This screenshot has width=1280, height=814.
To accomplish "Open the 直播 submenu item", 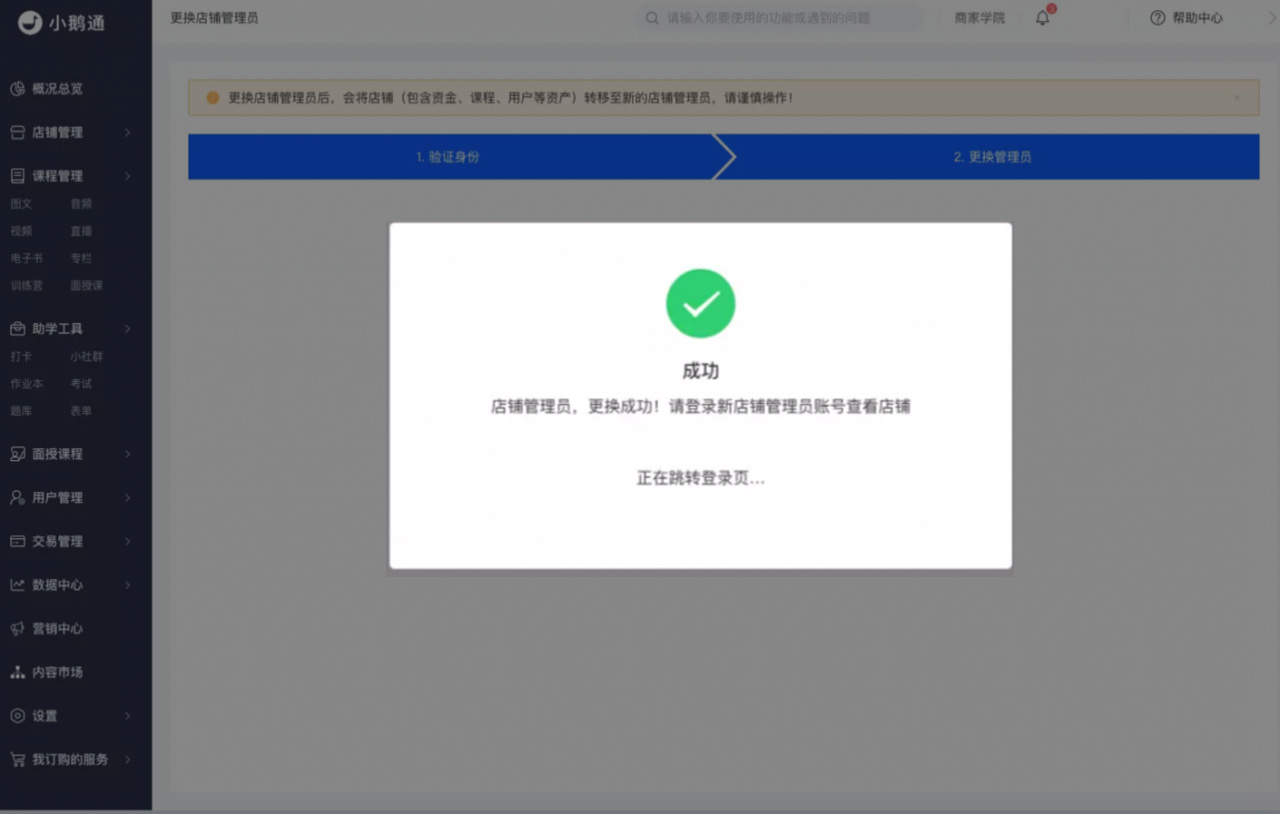I will click(x=81, y=231).
